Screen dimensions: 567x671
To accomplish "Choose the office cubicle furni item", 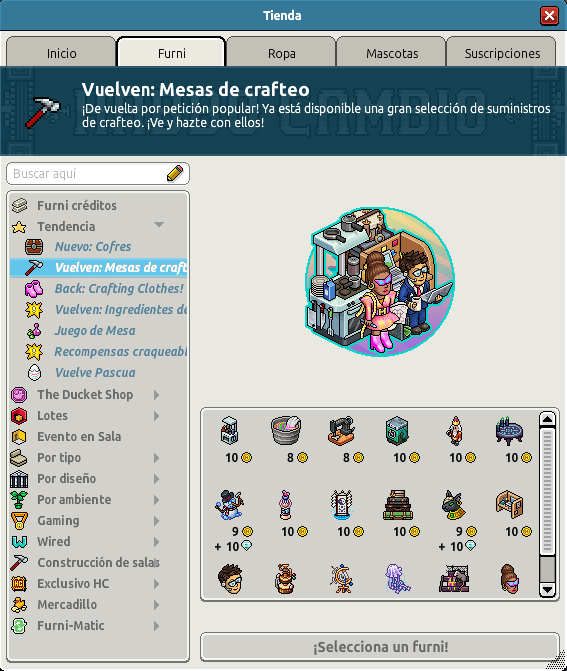I will pos(510,505).
